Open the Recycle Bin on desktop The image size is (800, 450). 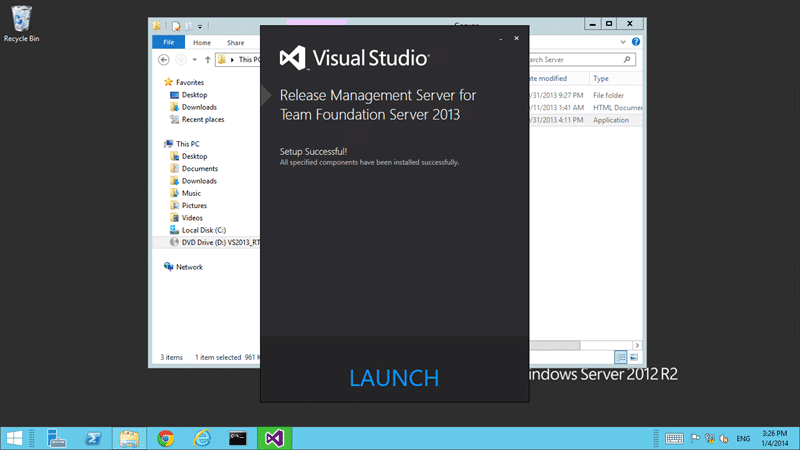pos(21,24)
